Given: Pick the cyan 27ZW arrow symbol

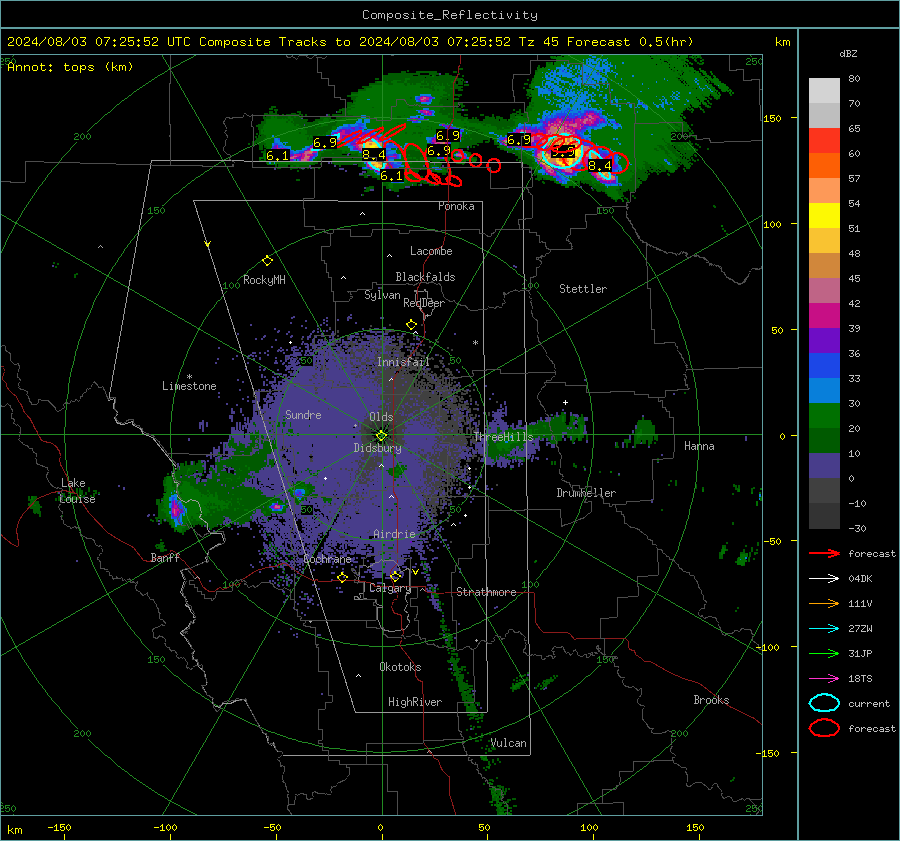Looking at the screenshot, I should [824, 629].
